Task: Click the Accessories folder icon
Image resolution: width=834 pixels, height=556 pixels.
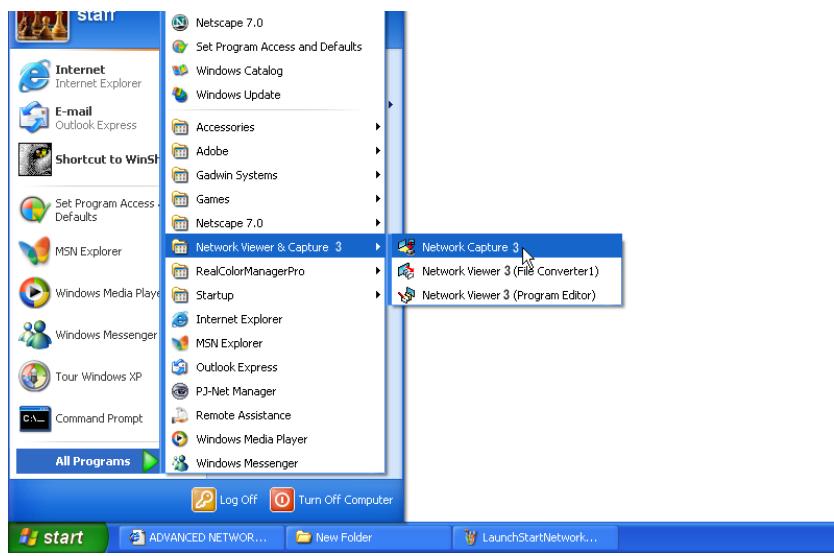Action: tap(180, 127)
